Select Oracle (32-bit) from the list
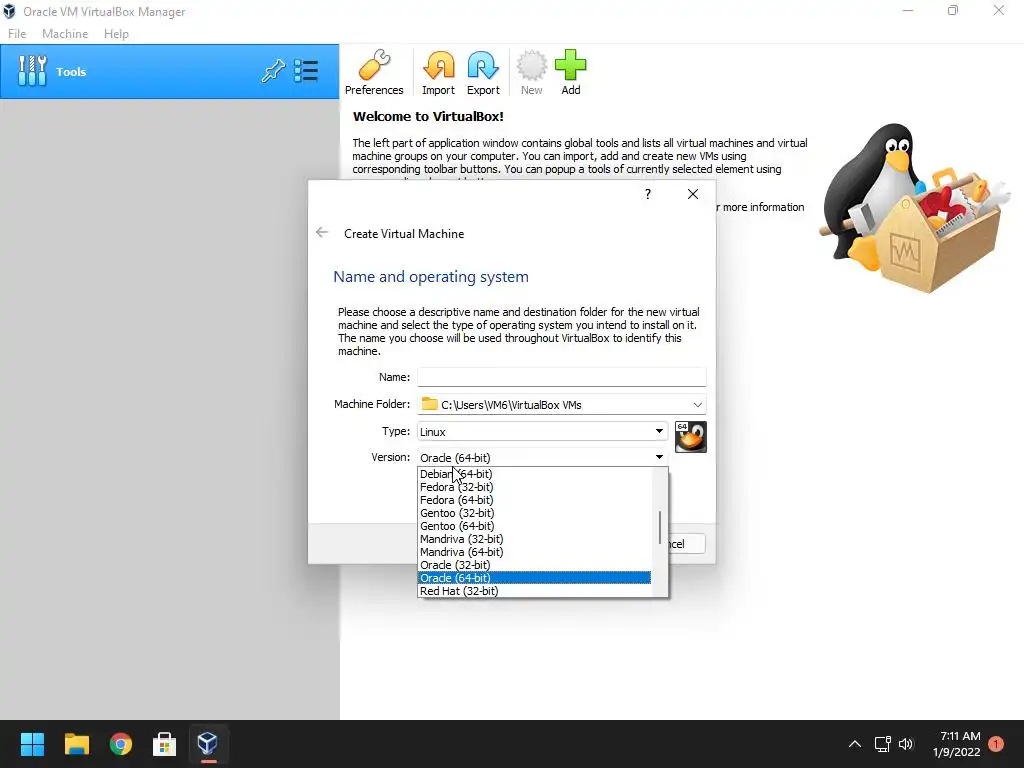The image size is (1024, 768). [534, 566]
